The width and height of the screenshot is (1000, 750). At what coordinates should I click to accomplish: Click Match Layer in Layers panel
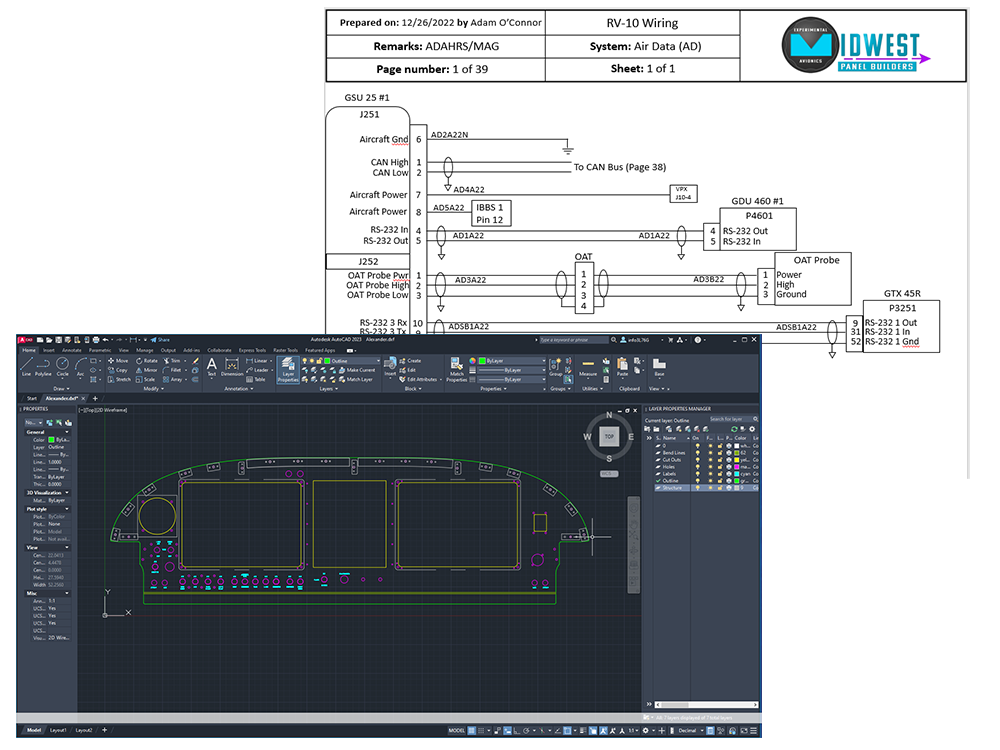pyautogui.click(x=356, y=379)
